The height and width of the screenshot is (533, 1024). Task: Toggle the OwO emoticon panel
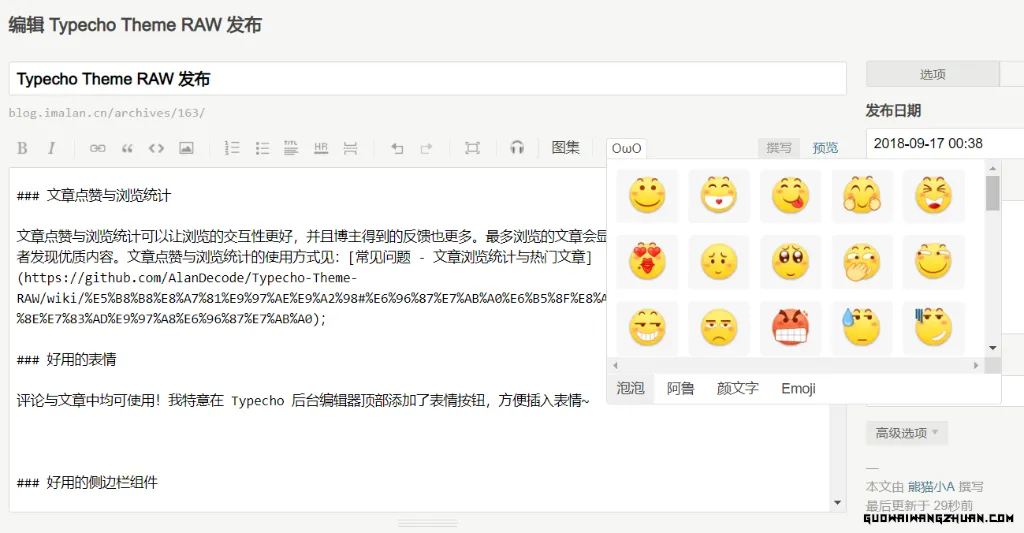coord(626,148)
